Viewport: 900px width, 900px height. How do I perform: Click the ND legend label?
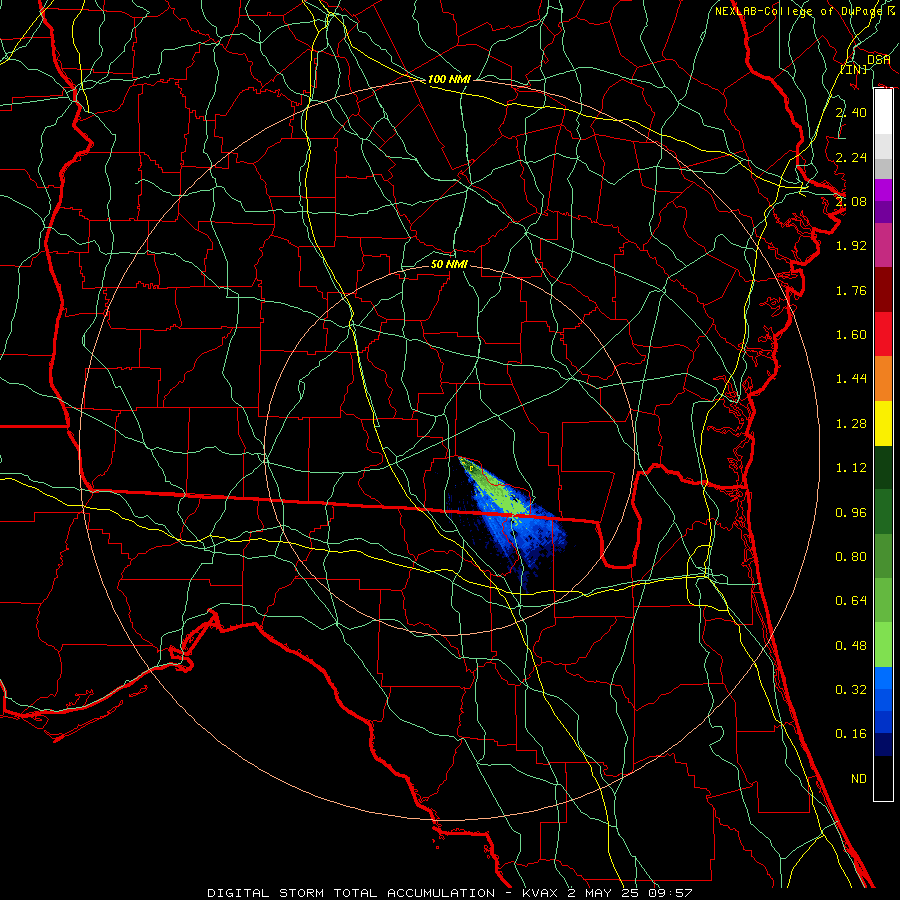point(859,779)
